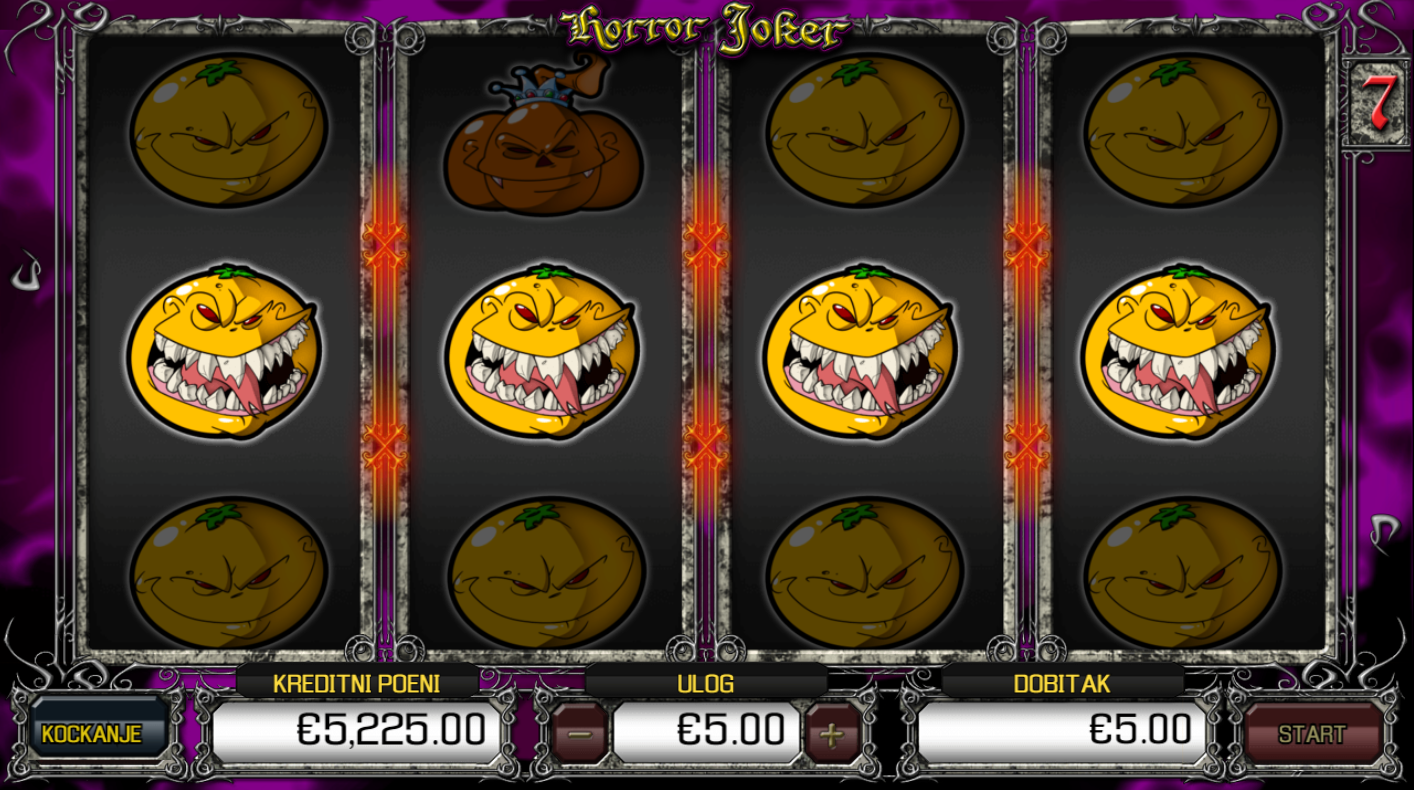This screenshot has width=1414, height=790.
Task: Click the fanged orange on the fourth reel
Action: click(1177, 352)
